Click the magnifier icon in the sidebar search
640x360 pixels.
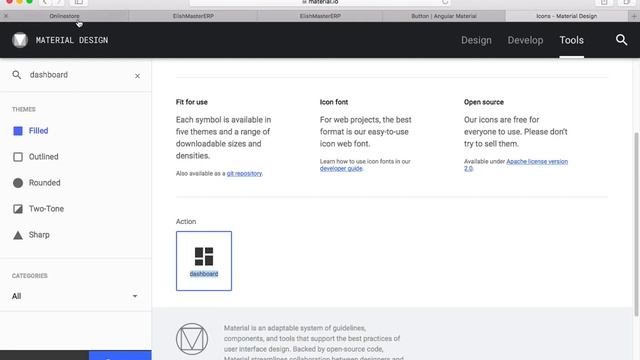(16, 75)
